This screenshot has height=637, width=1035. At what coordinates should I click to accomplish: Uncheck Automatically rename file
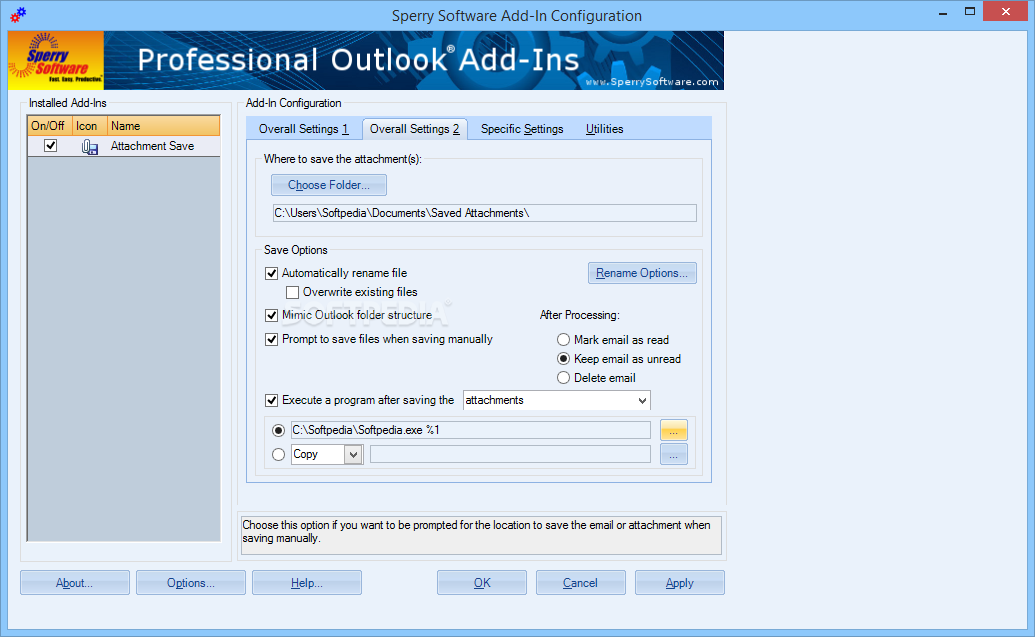tap(271, 273)
